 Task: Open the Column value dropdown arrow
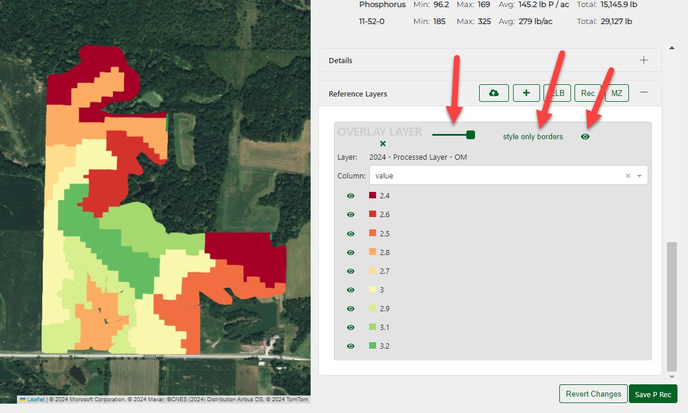coord(640,175)
